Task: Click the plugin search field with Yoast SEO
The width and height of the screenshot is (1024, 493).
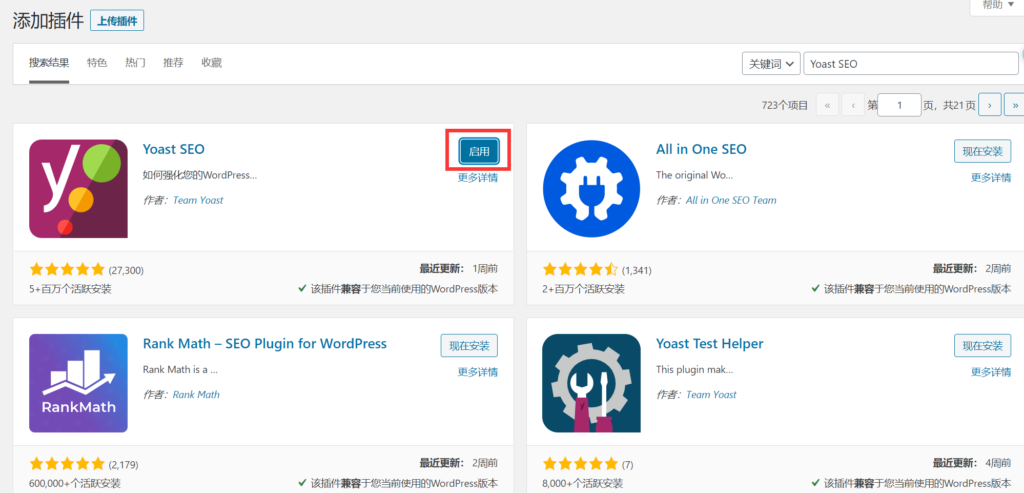Action: [910, 64]
